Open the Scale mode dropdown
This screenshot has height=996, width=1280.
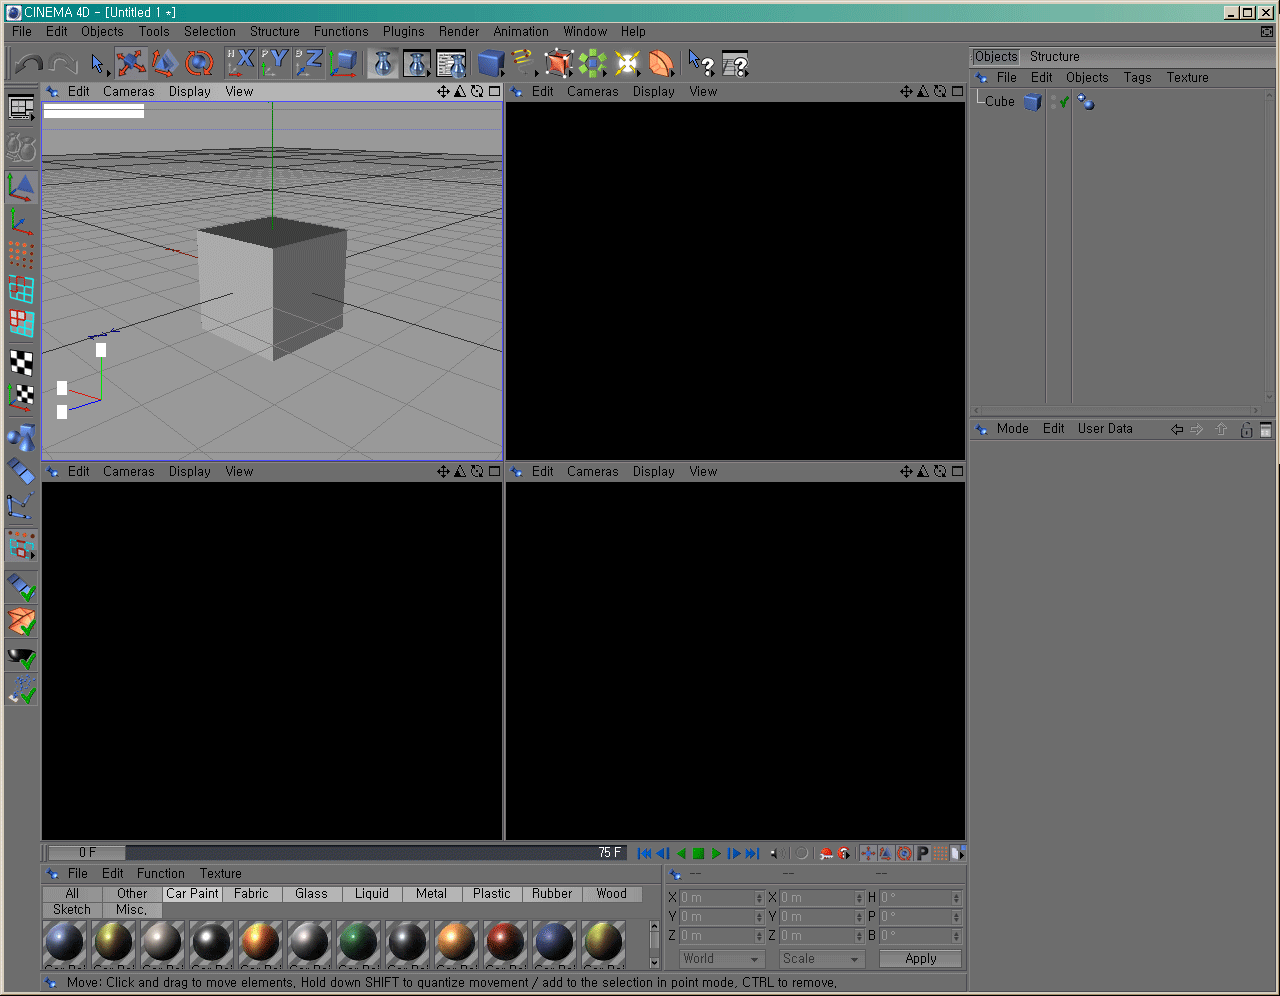[x=820, y=959]
